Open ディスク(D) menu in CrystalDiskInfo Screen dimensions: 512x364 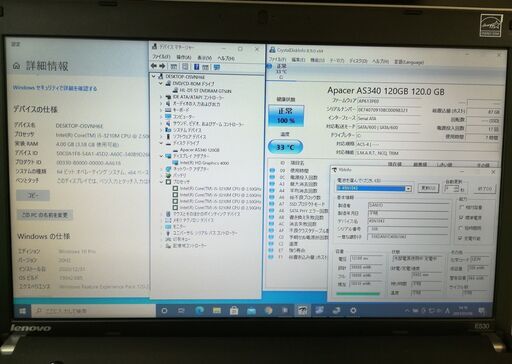(358, 61)
